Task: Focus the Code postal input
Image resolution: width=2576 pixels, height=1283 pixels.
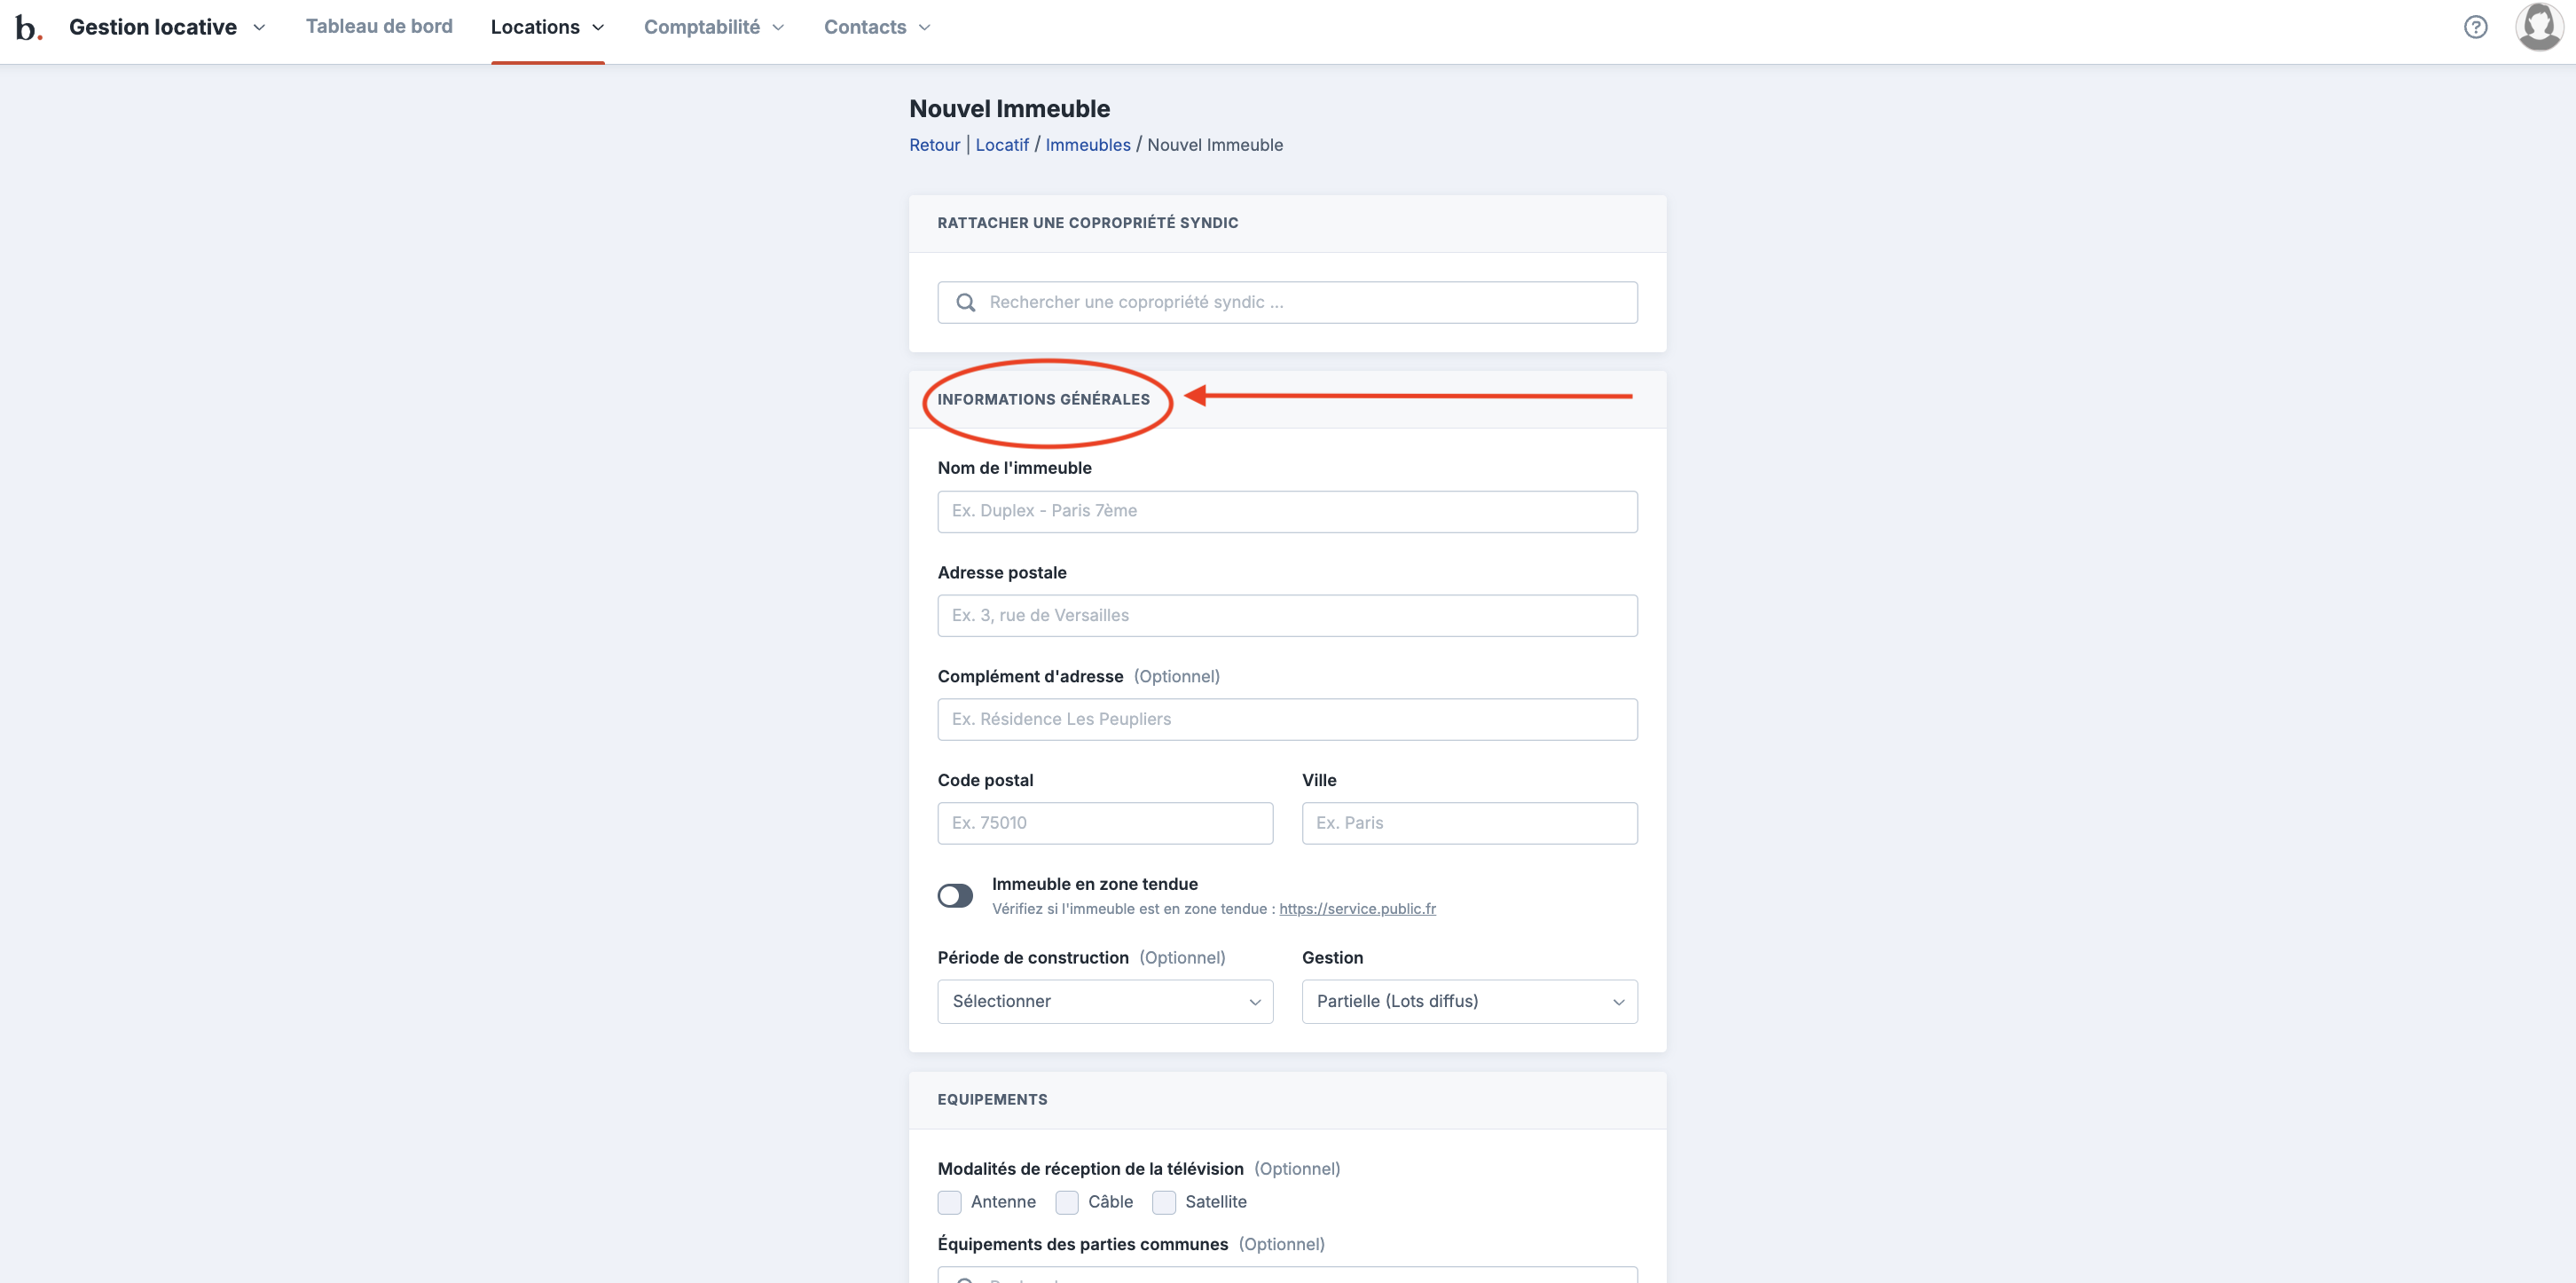Action: pyautogui.click(x=1105, y=824)
